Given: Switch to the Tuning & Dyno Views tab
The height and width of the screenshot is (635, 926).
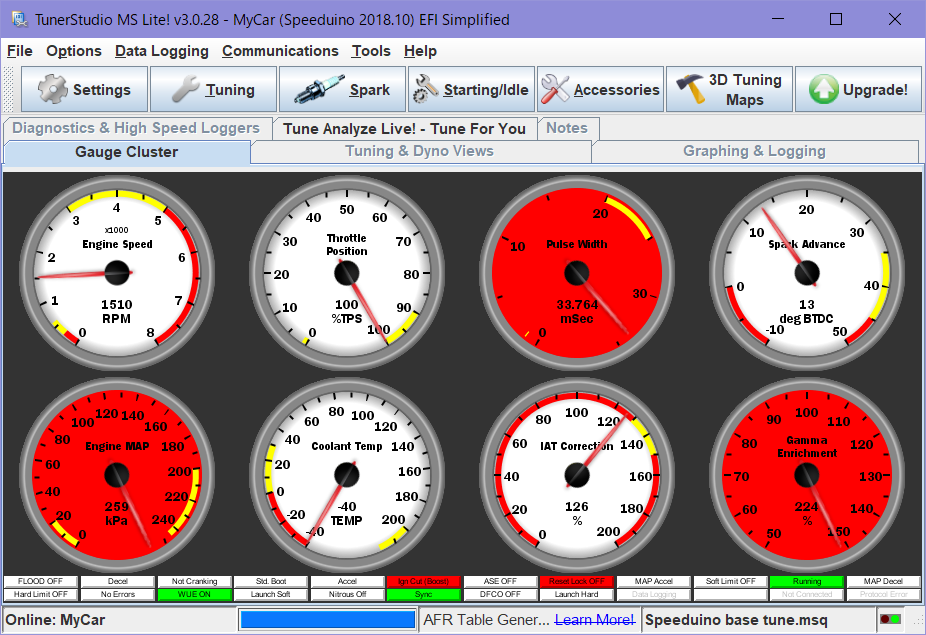Looking at the screenshot, I should 420,151.
